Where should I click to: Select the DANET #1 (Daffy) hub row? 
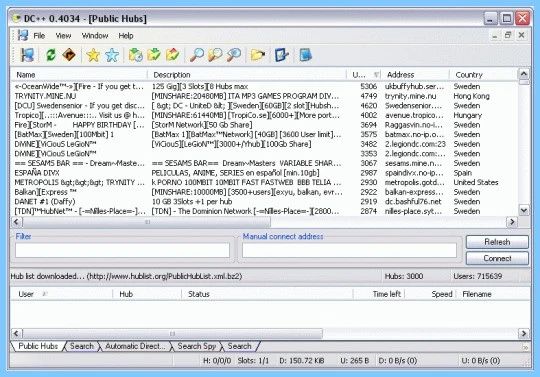(x=265, y=202)
